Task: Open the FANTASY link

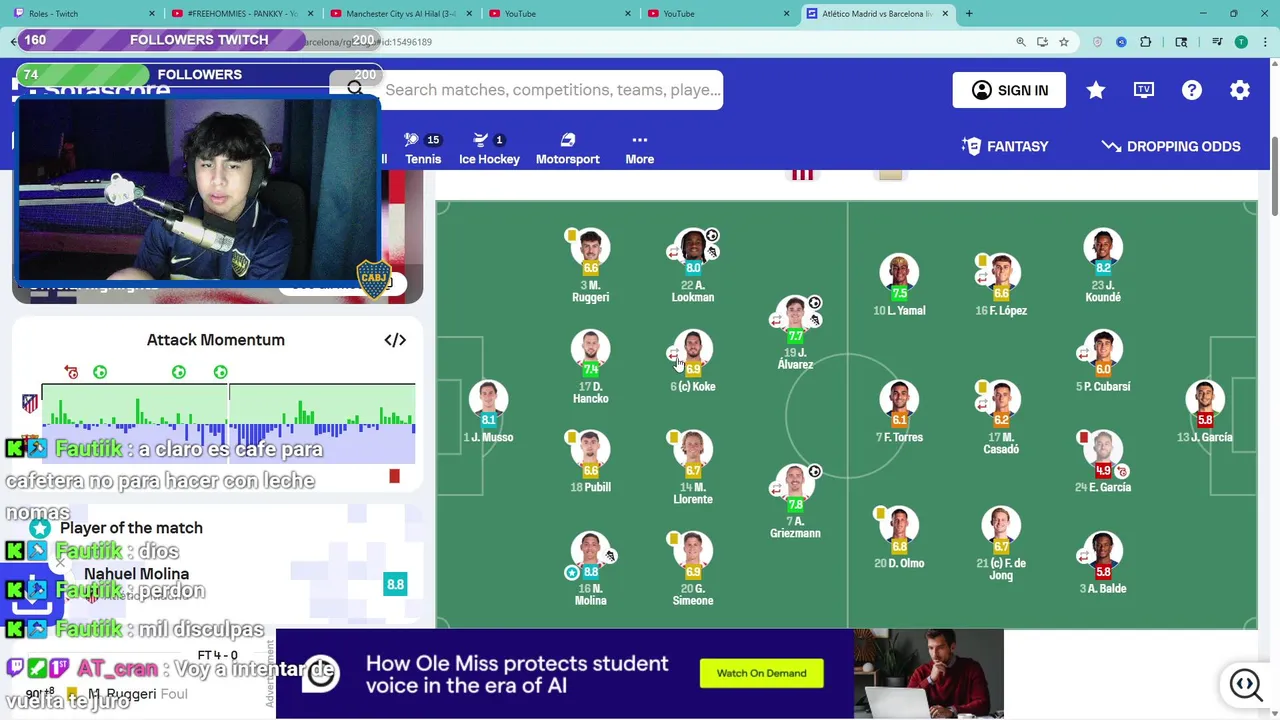Action: pos(1005,146)
